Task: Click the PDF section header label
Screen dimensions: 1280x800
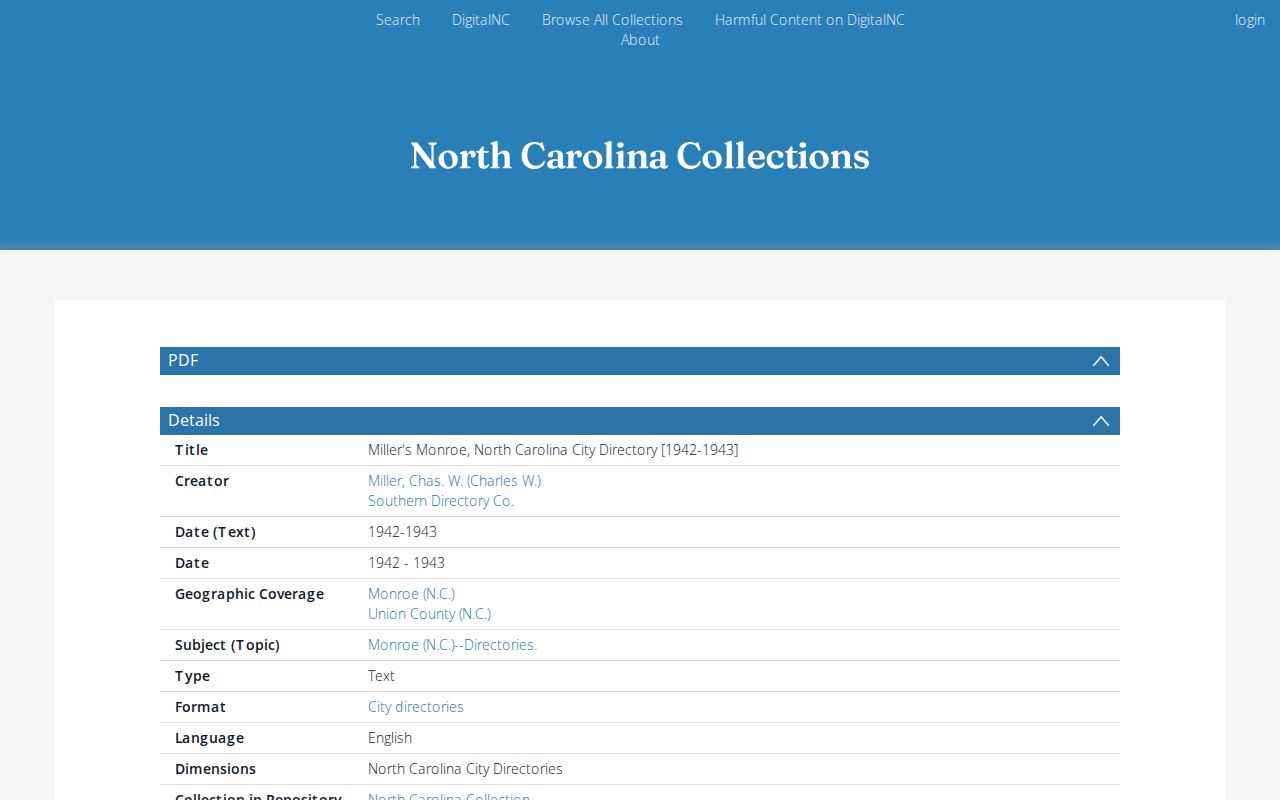Action: 183,361
